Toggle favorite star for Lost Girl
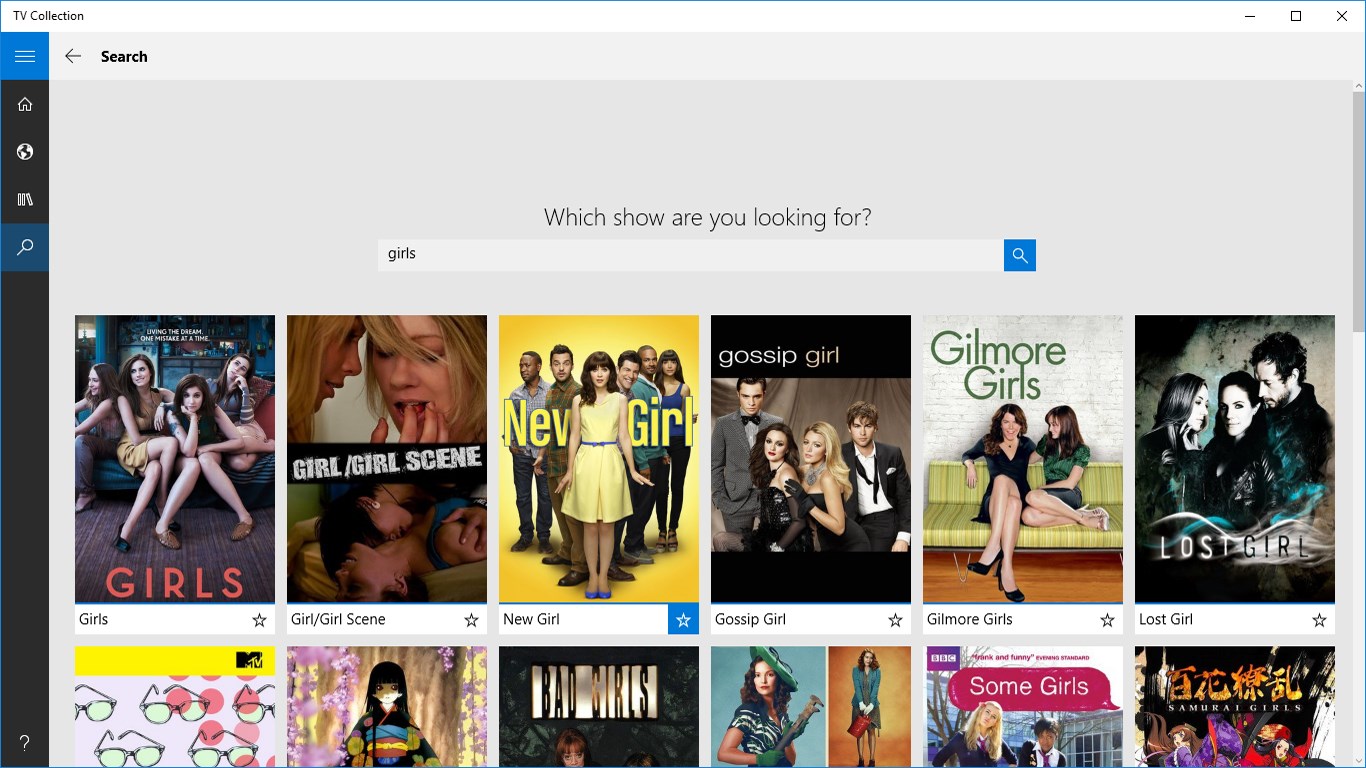 point(1319,620)
